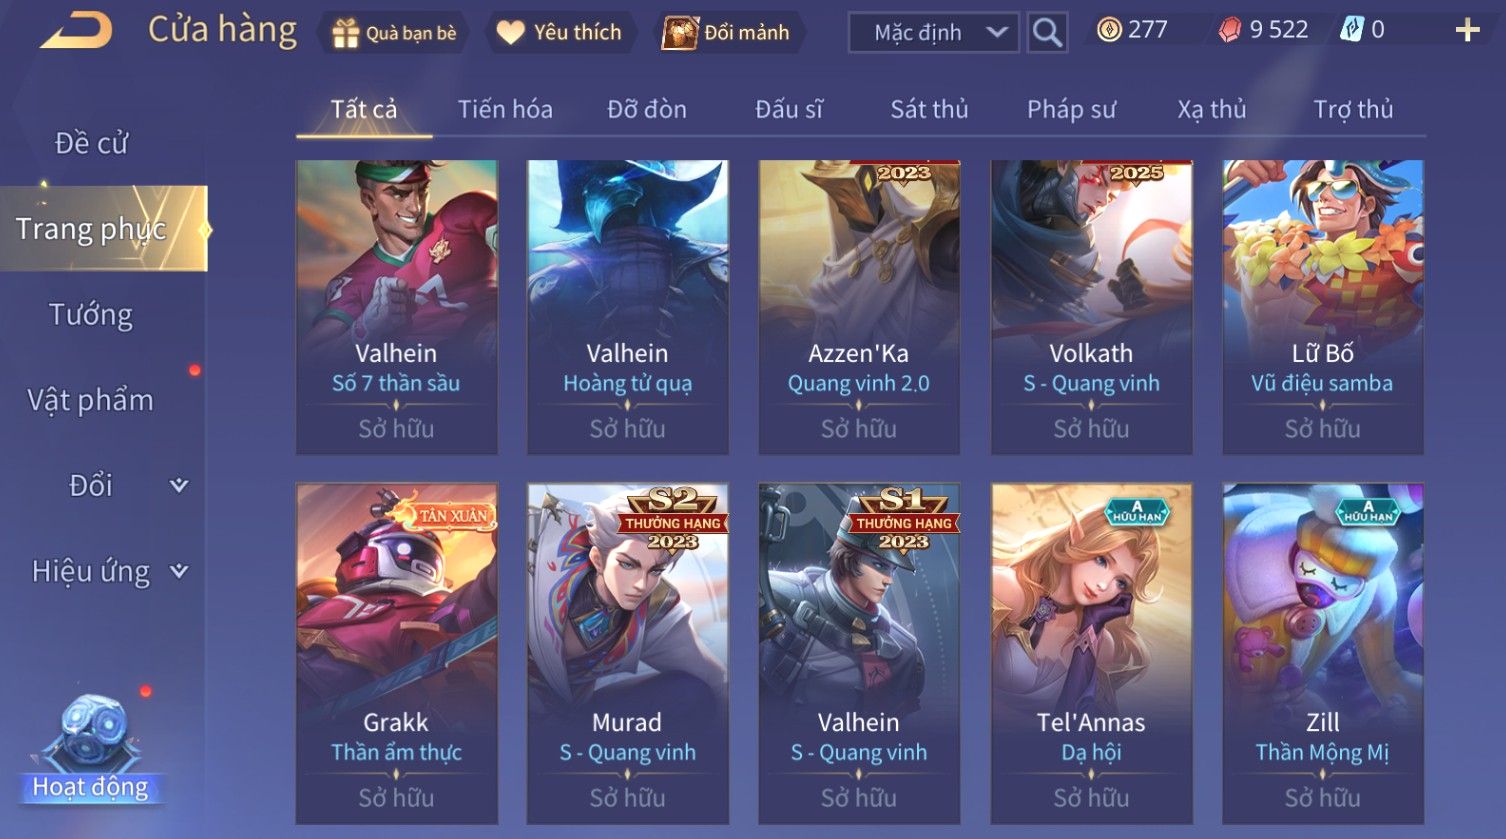Select Vật phẩm in the sidebar
The width and height of the screenshot is (1506, 839).
coord(91,400)
